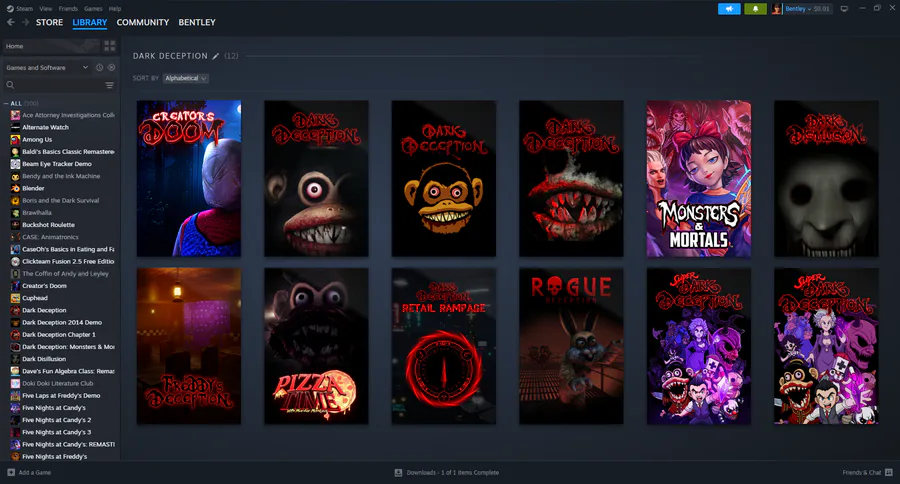Open the Pizza Time cover
Screen dimensions: 900x484
[316, 346]
